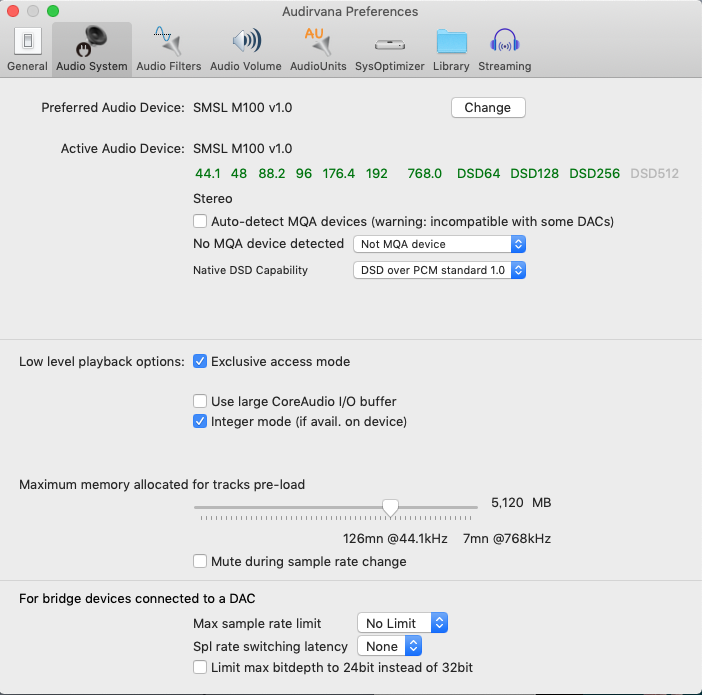Click the DSD128 format label
Viewport: 702px width, 695px height.
point(535,173)
